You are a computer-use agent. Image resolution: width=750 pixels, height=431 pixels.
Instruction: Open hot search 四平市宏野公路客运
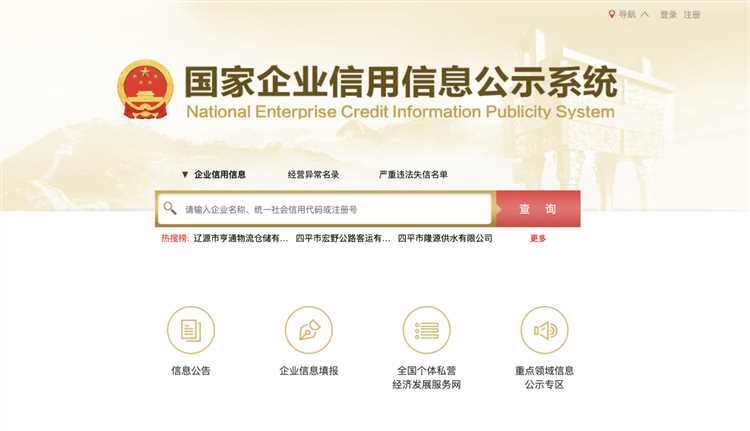click(343, 238)
